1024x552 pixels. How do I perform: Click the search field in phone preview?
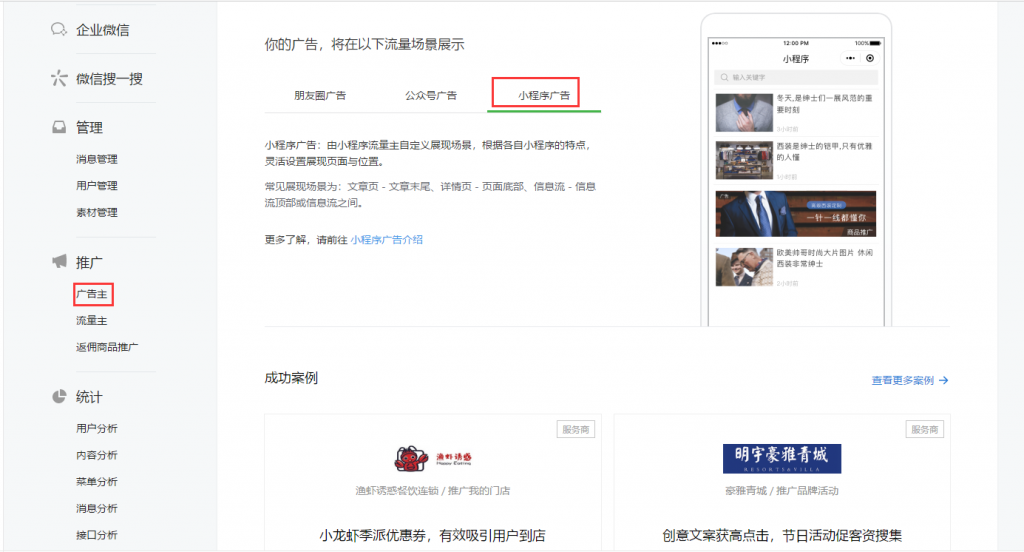pyautogui.click(x=796, y=77)
